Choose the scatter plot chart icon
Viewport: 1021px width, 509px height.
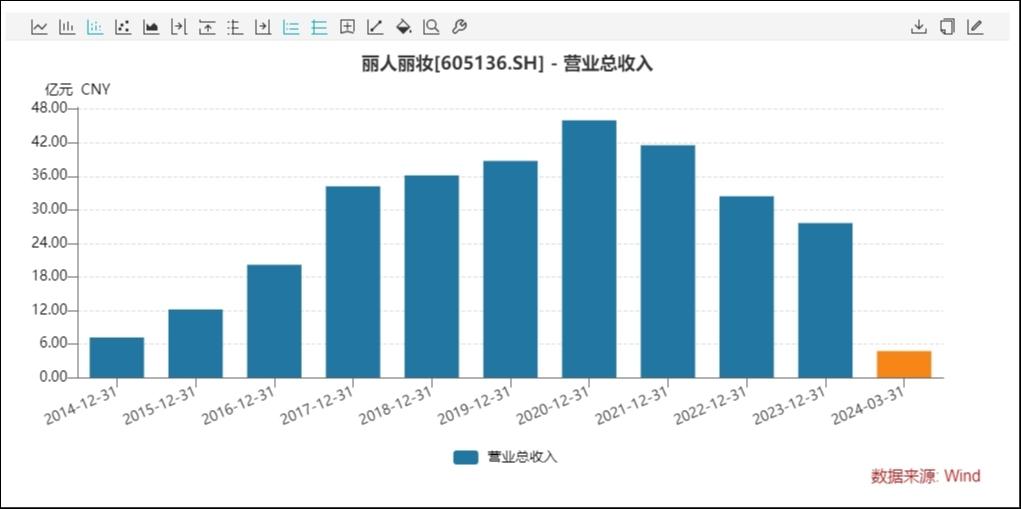123,27
